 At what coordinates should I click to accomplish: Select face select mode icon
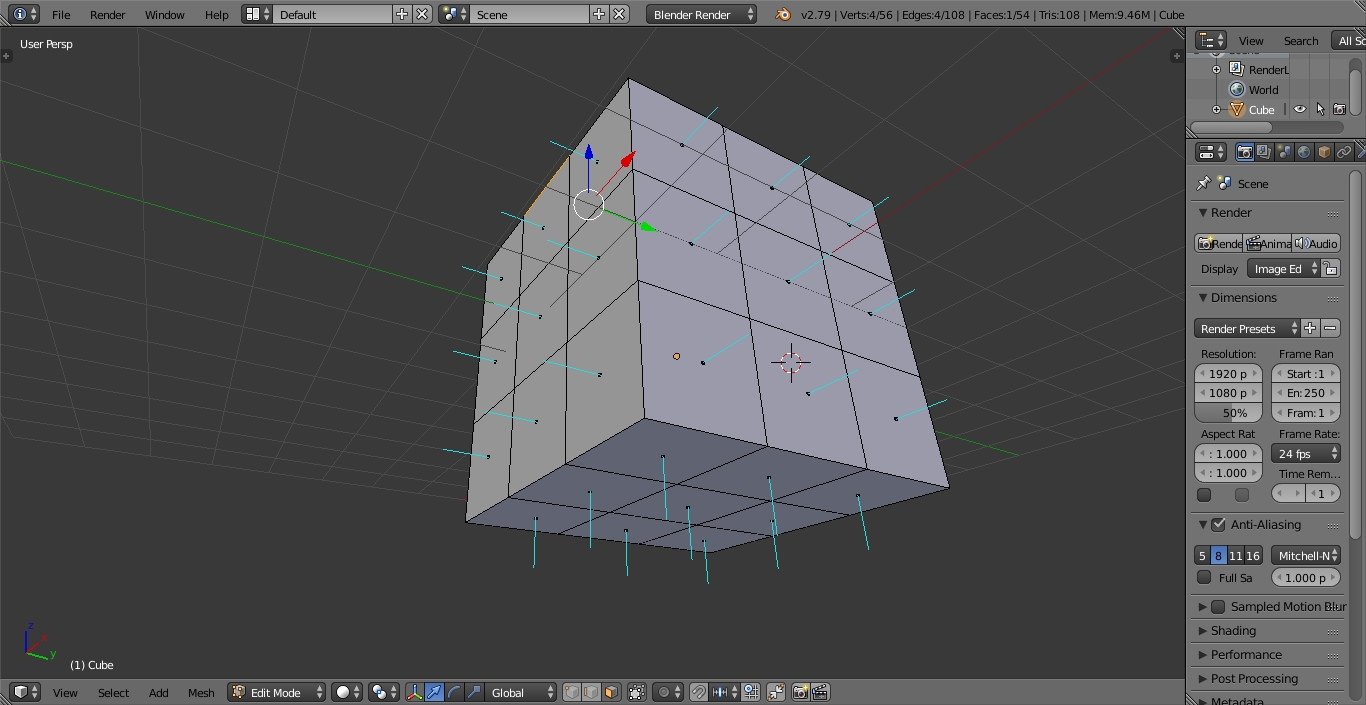pos(611,692)
